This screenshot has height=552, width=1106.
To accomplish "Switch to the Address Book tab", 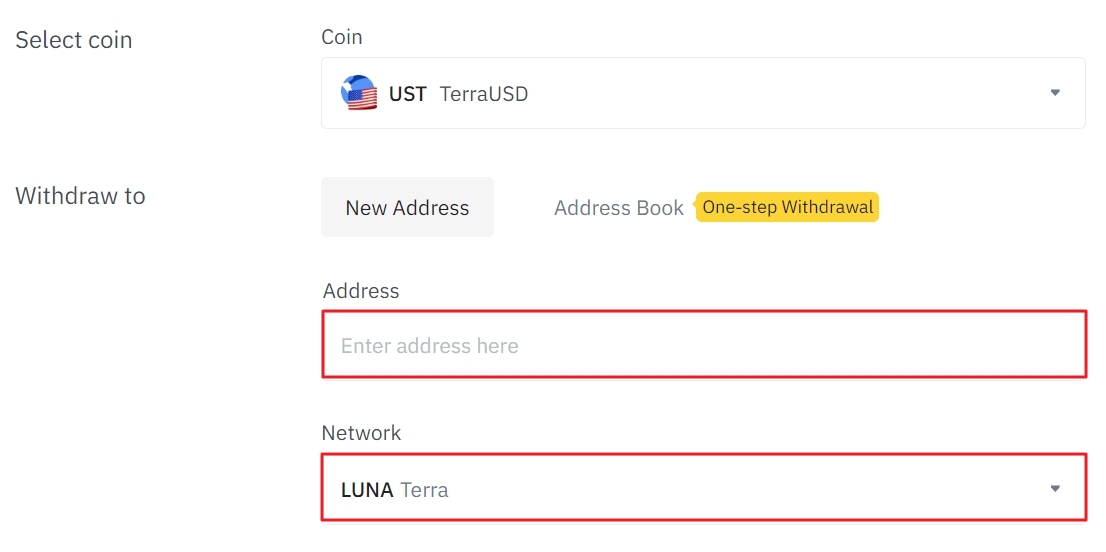I will tap(618, 208).
